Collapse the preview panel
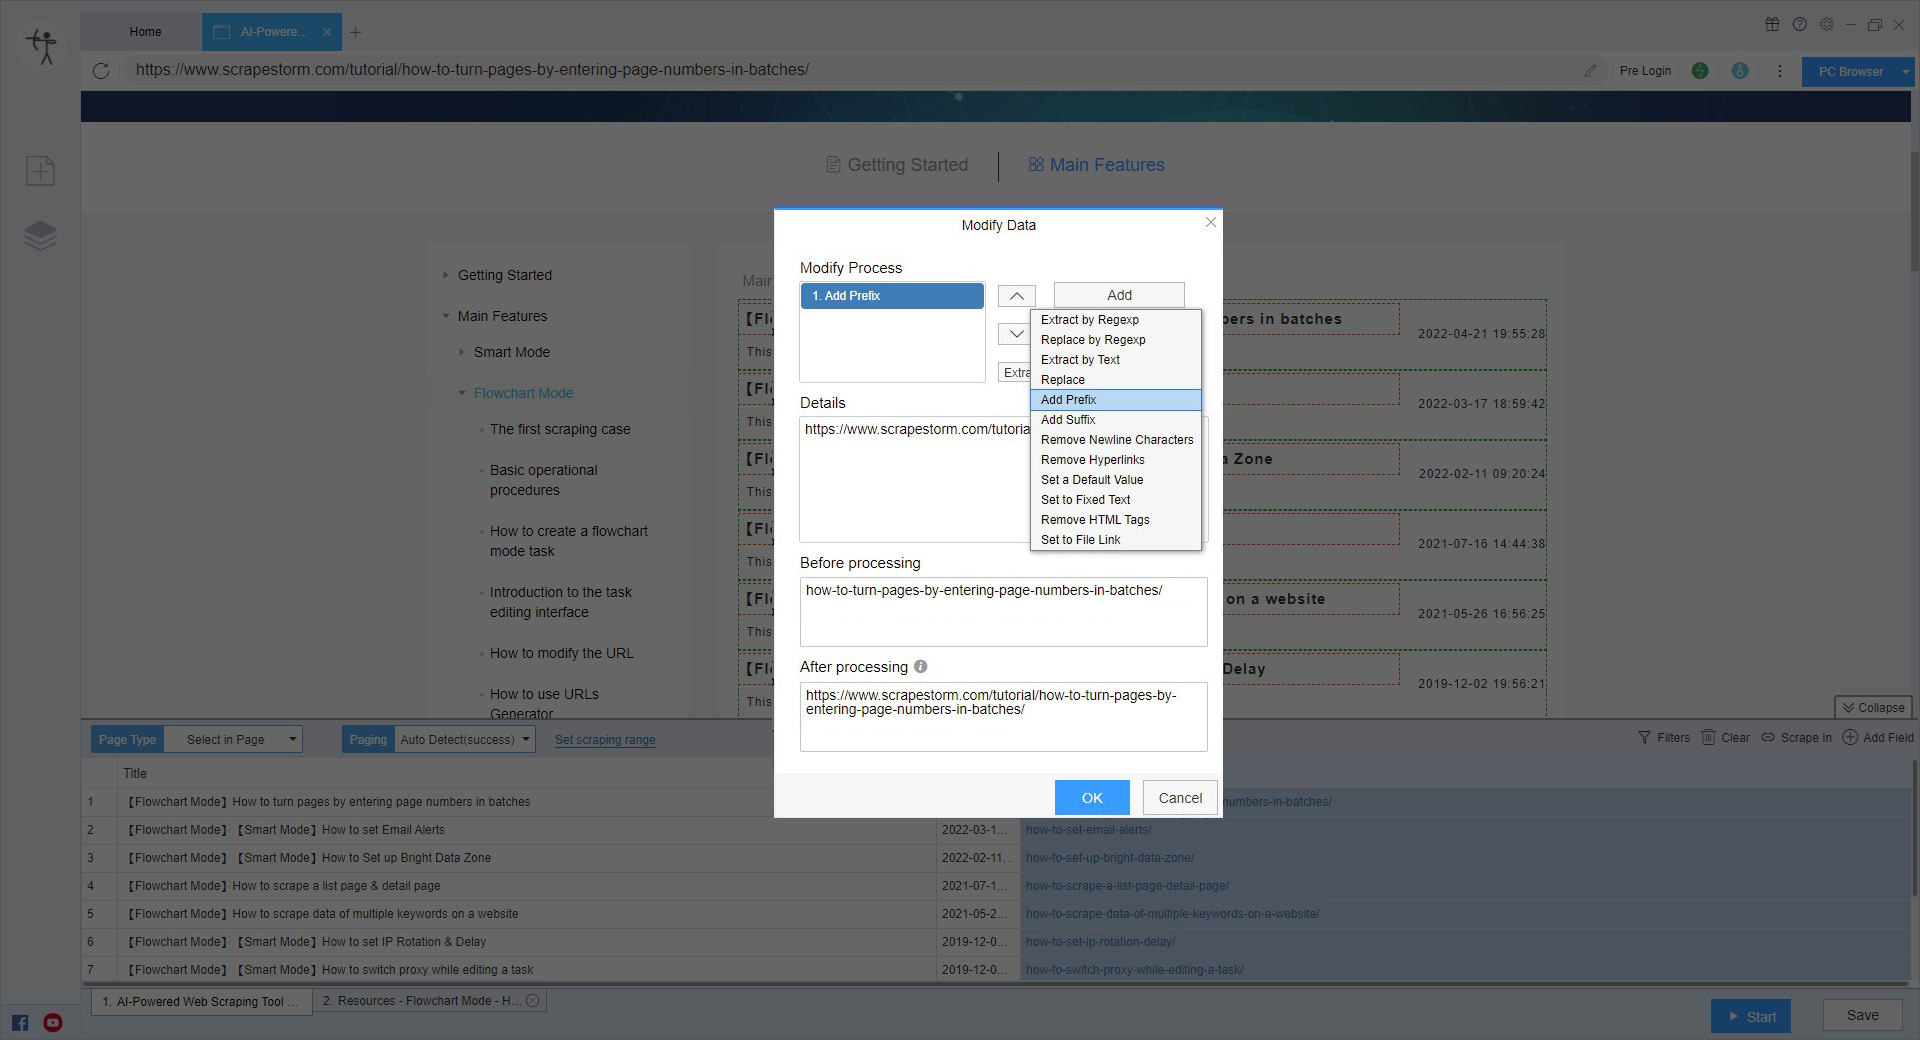The height and width of the screenshot is (1040, 1920). (x=1872, y=707)
